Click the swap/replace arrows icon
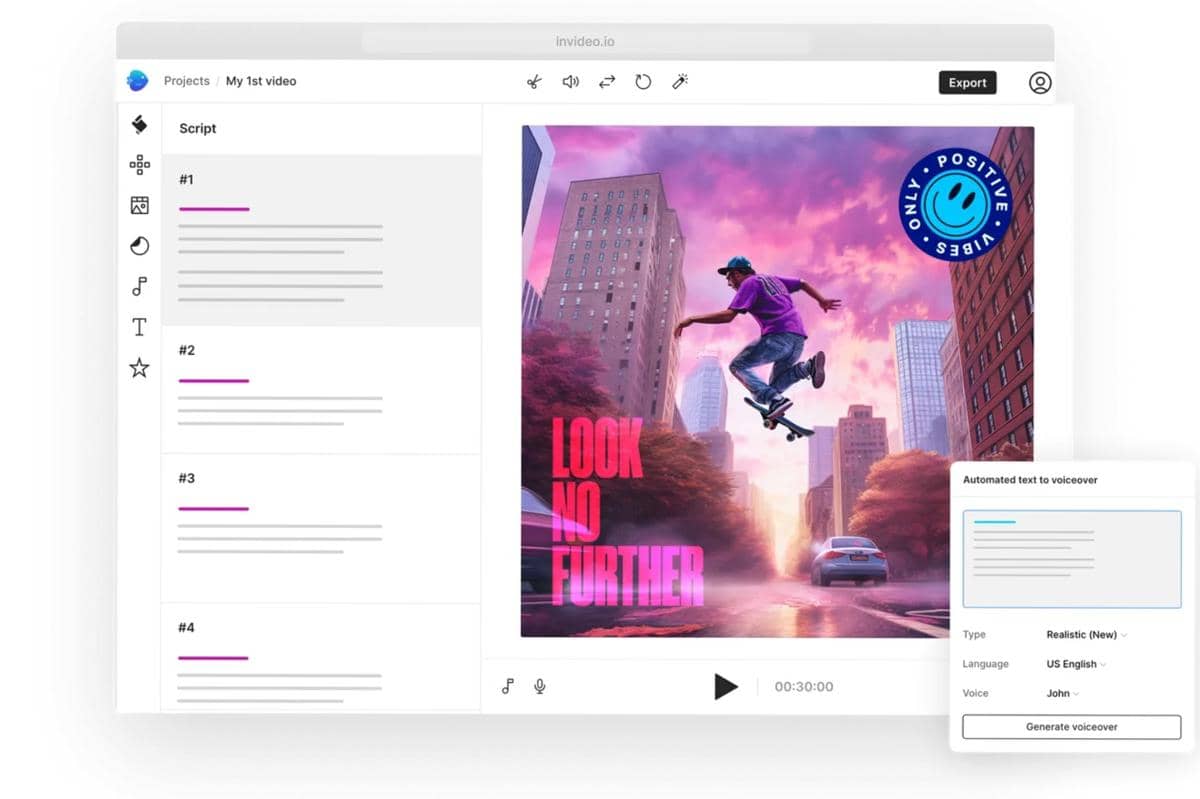 pyautogui.click(x=606, y=81)
